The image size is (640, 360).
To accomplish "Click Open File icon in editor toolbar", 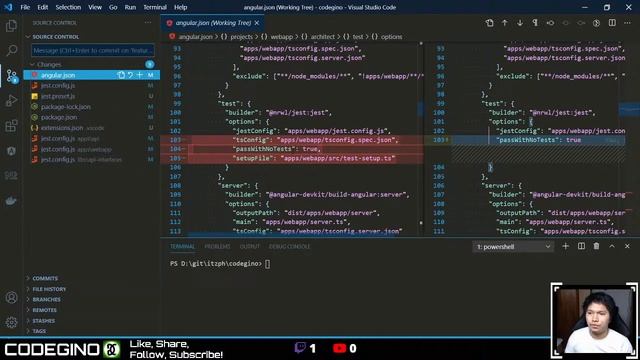I will pyautogui.click(x=489, y=23).
